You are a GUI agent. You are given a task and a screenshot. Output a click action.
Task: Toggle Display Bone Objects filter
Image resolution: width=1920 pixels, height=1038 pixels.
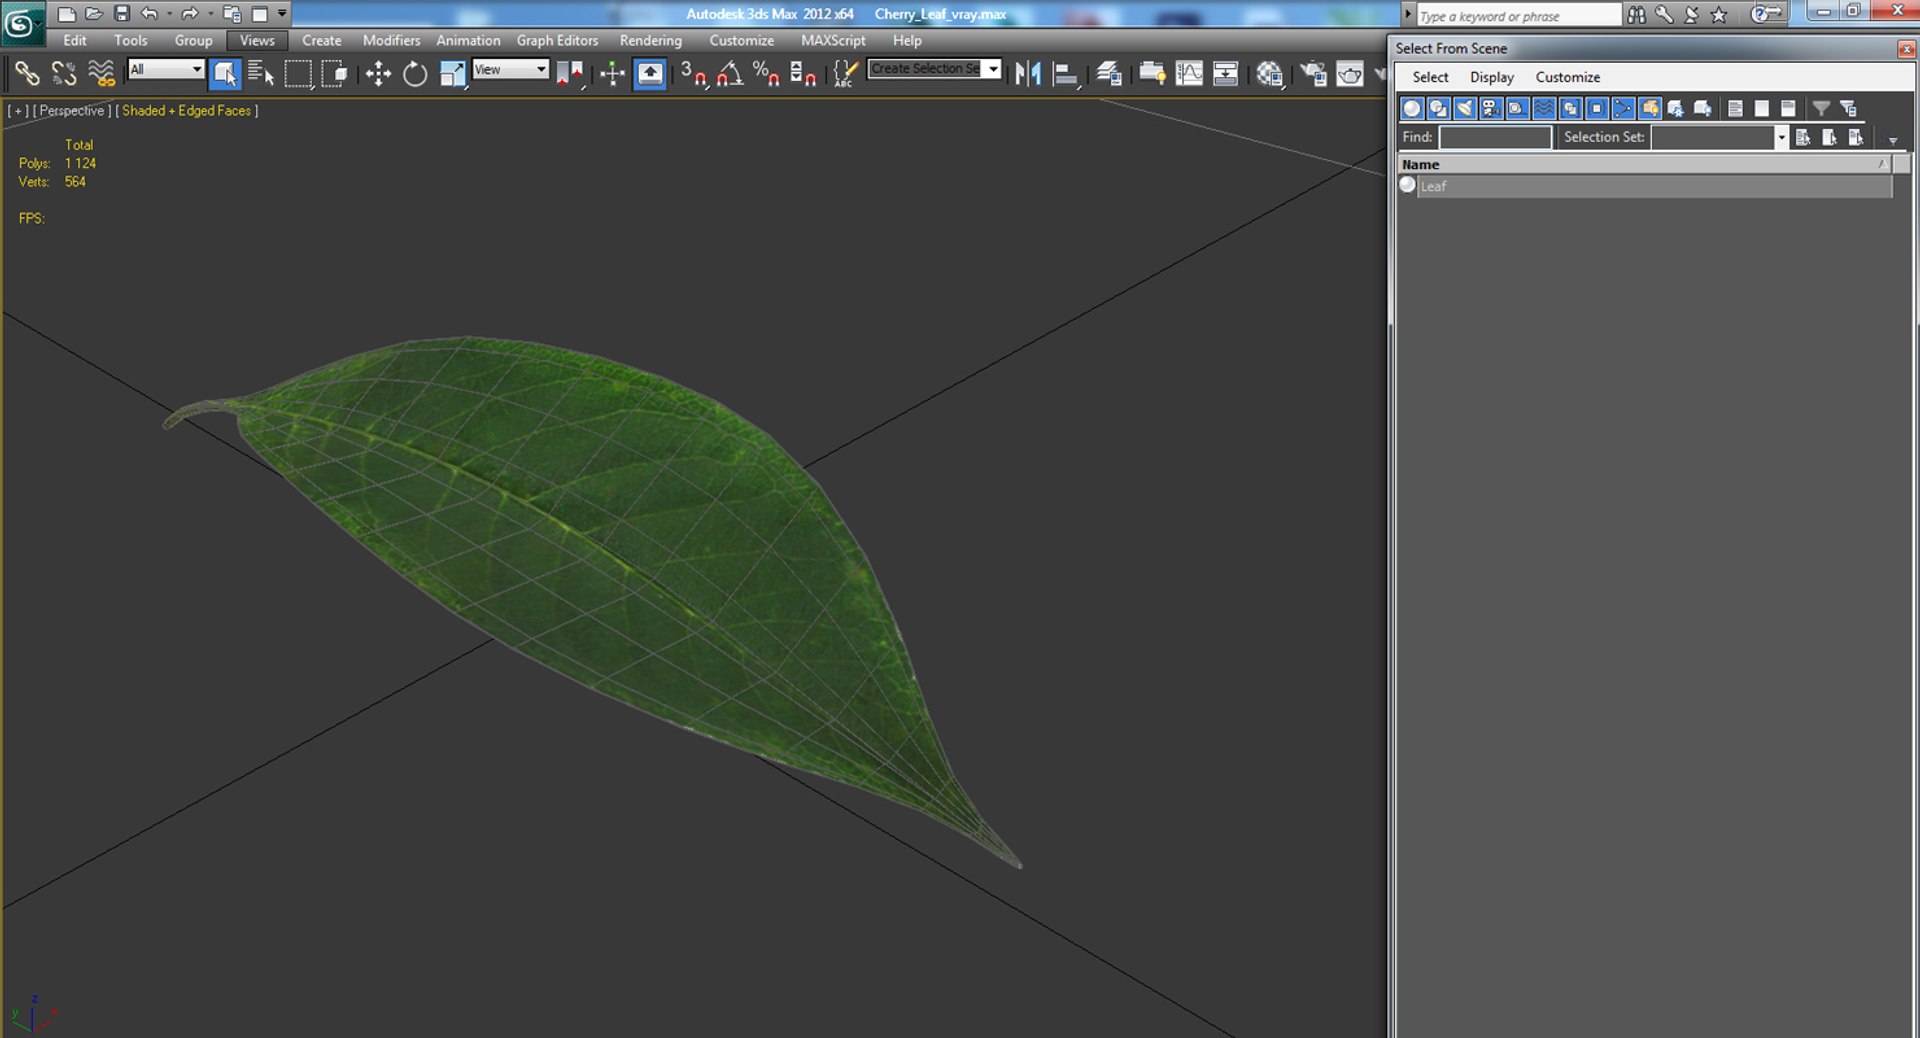[1623, 108]
